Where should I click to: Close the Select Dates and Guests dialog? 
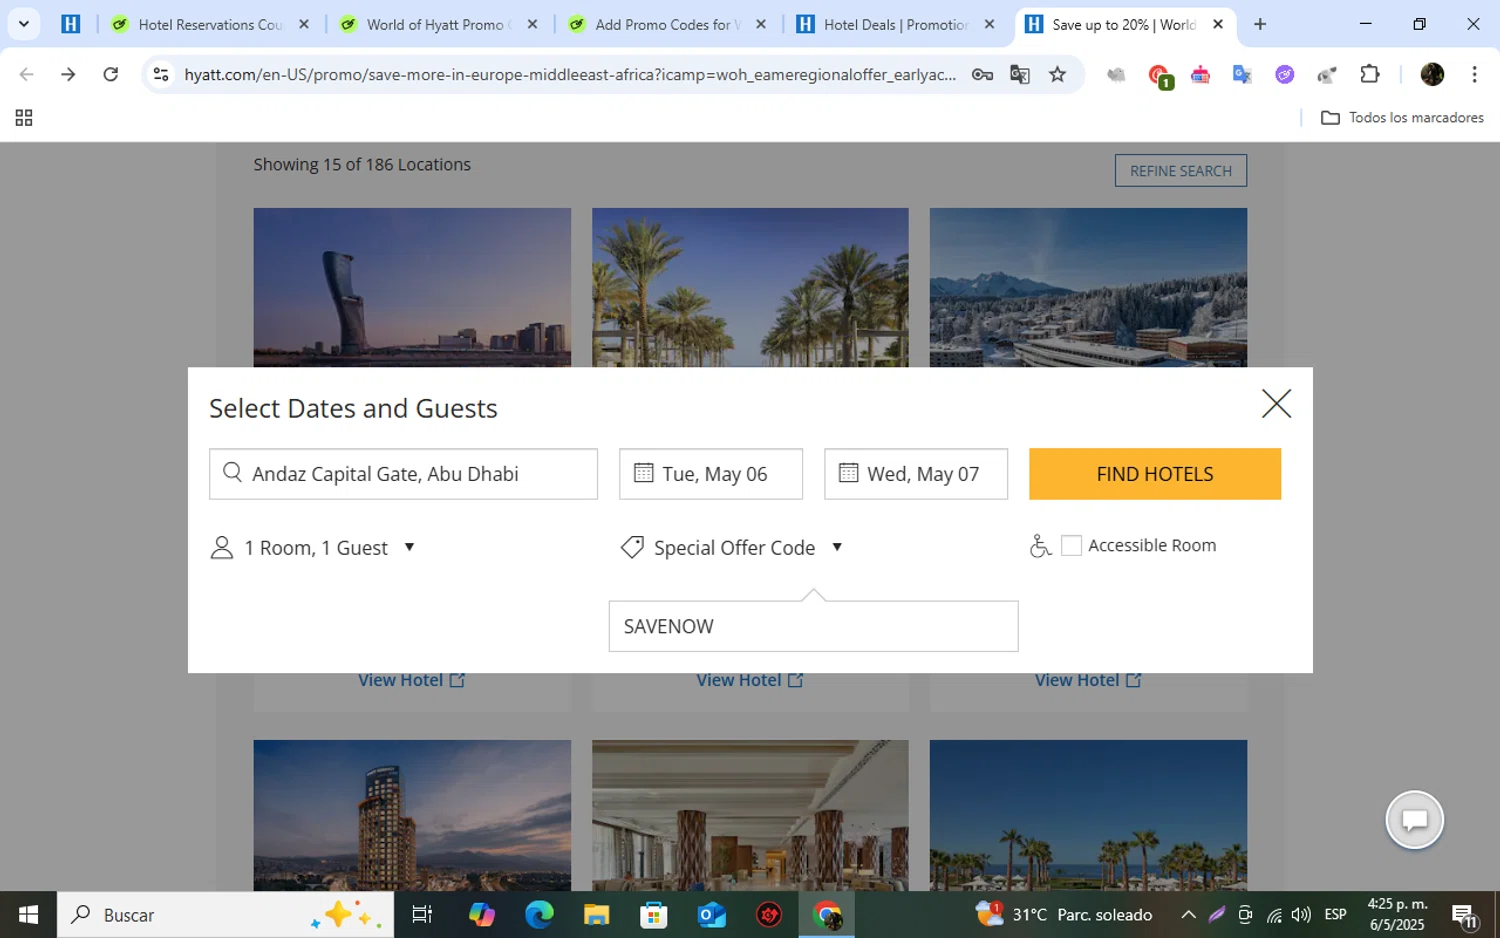[1276, 404]
